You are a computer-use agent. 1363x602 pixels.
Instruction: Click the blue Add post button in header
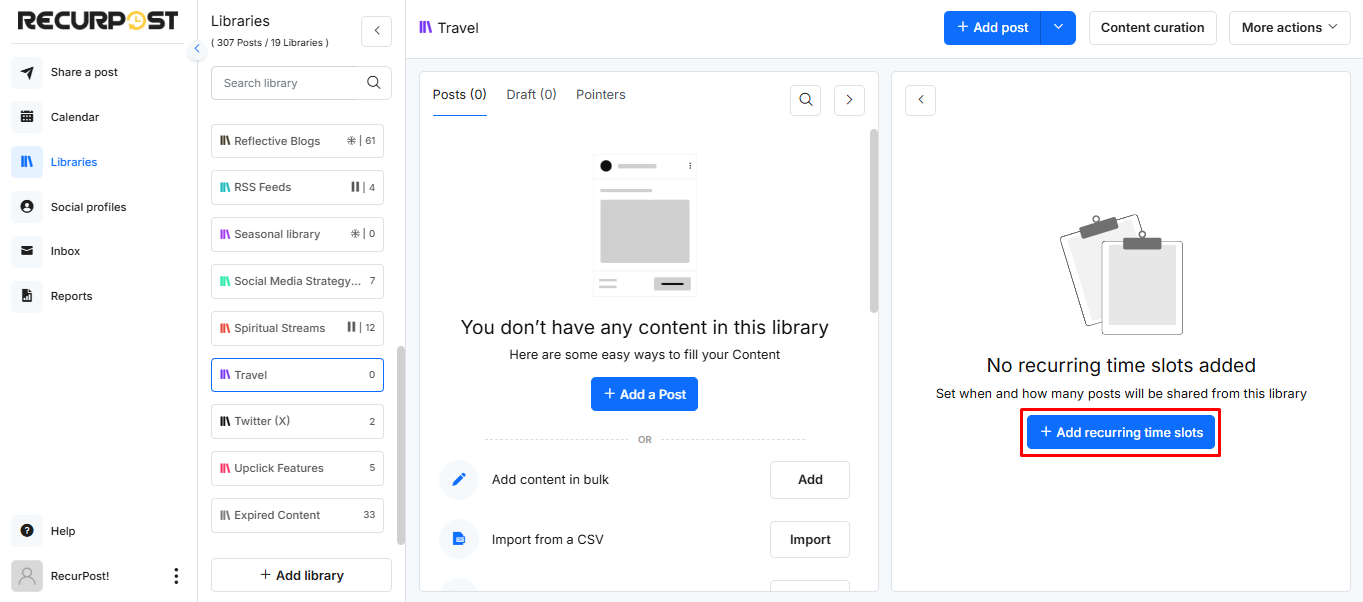(992, 28)
